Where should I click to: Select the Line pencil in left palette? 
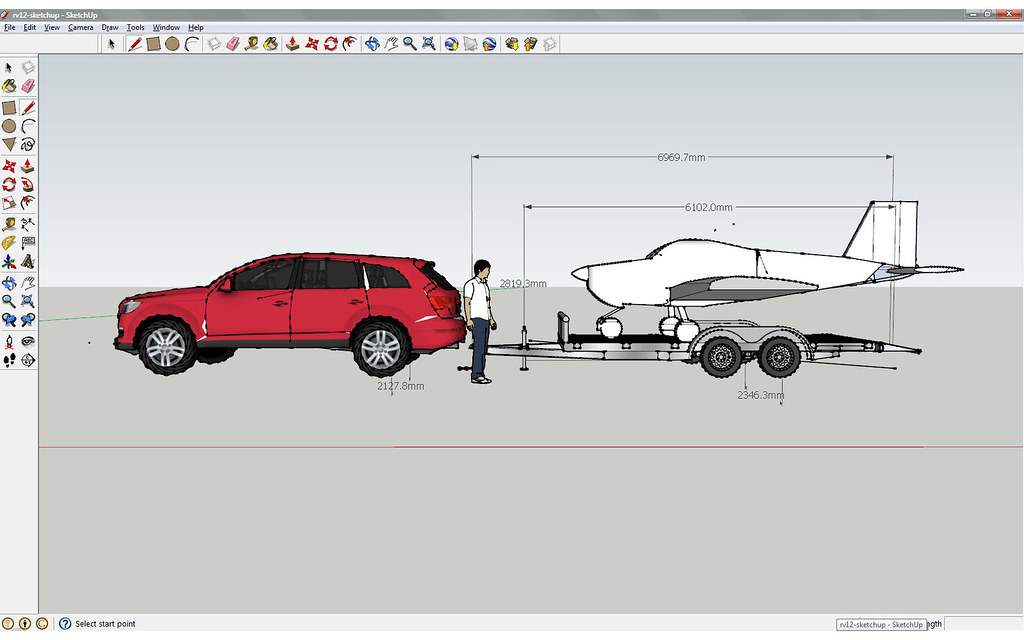[x=28, y=107]
